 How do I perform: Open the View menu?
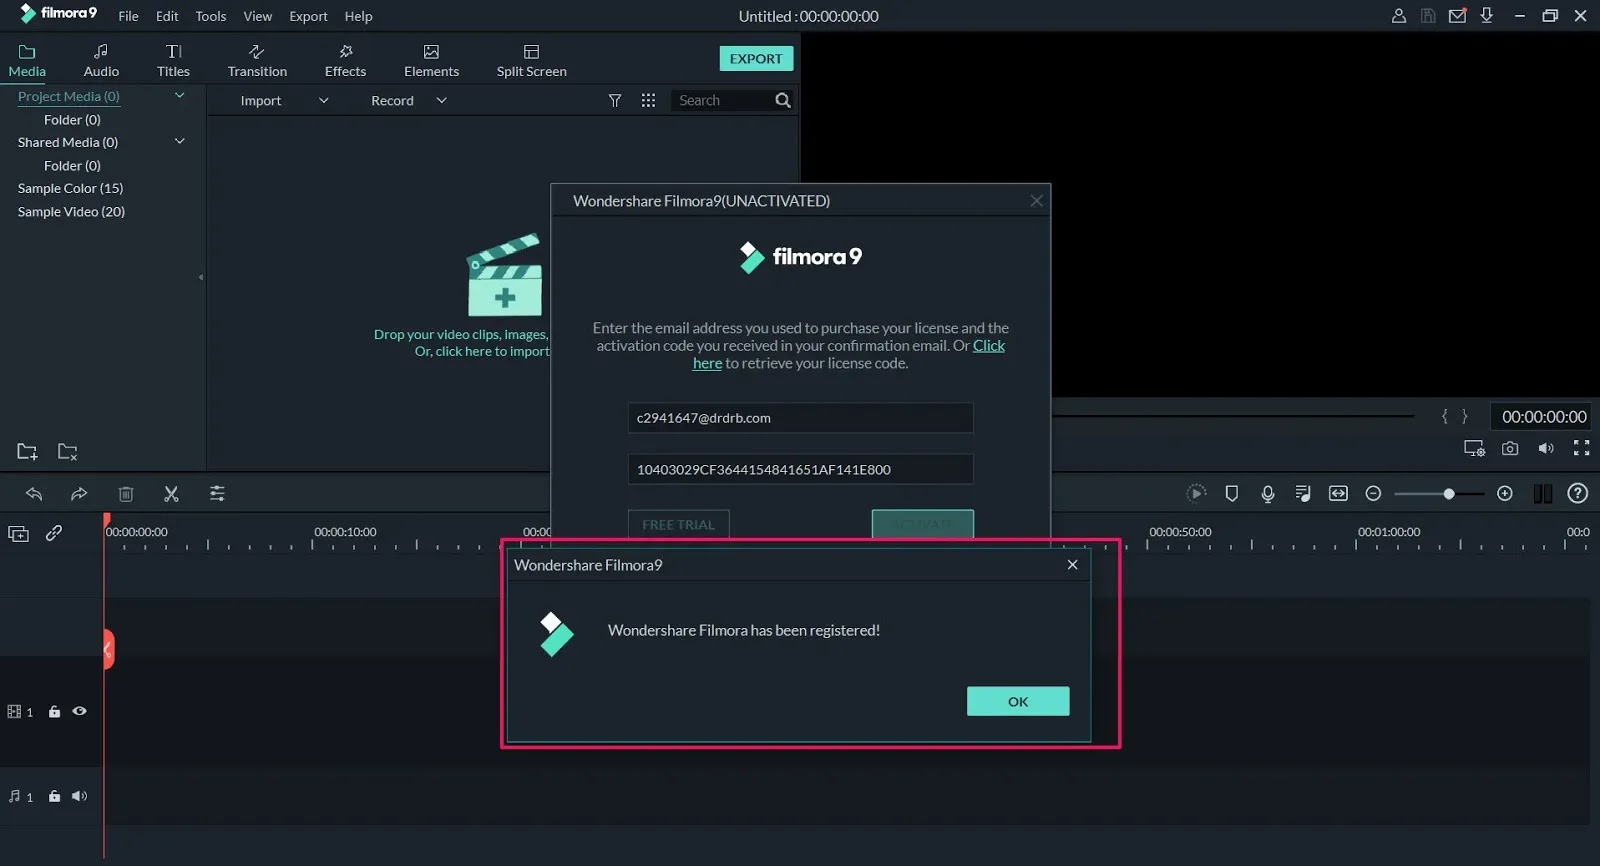click(258, 16)
